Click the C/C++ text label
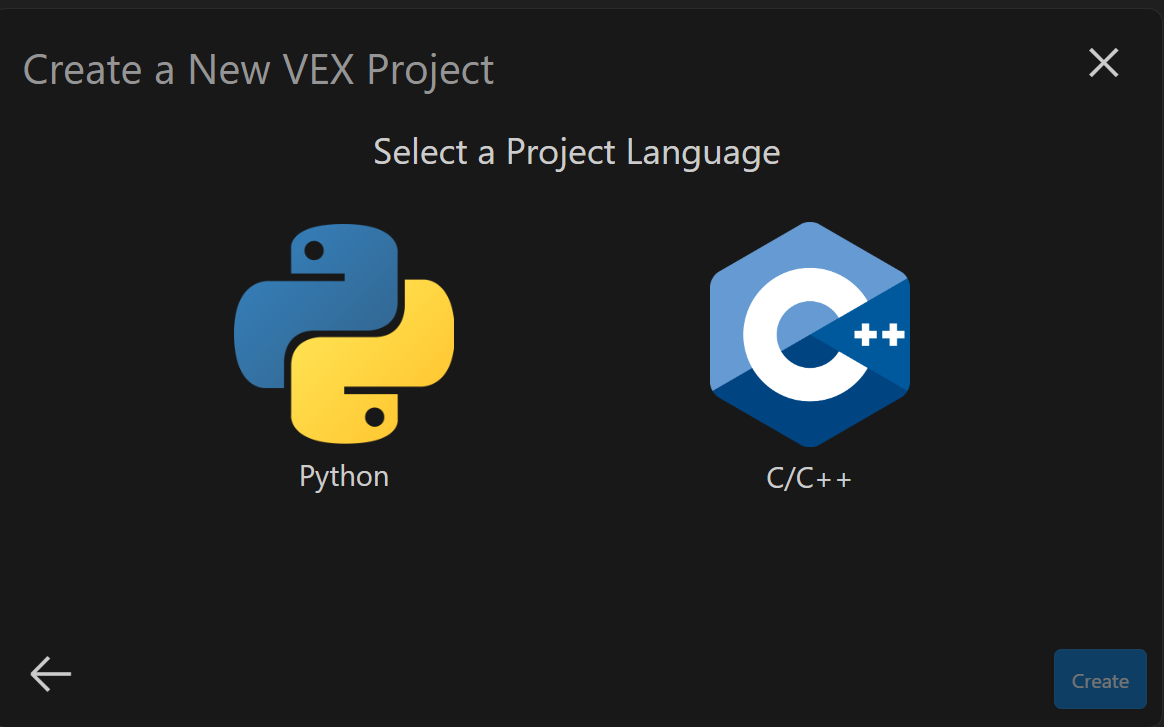Image resolution: width=1164 pixels, height=727 pixels. click(x=808, y=476)
